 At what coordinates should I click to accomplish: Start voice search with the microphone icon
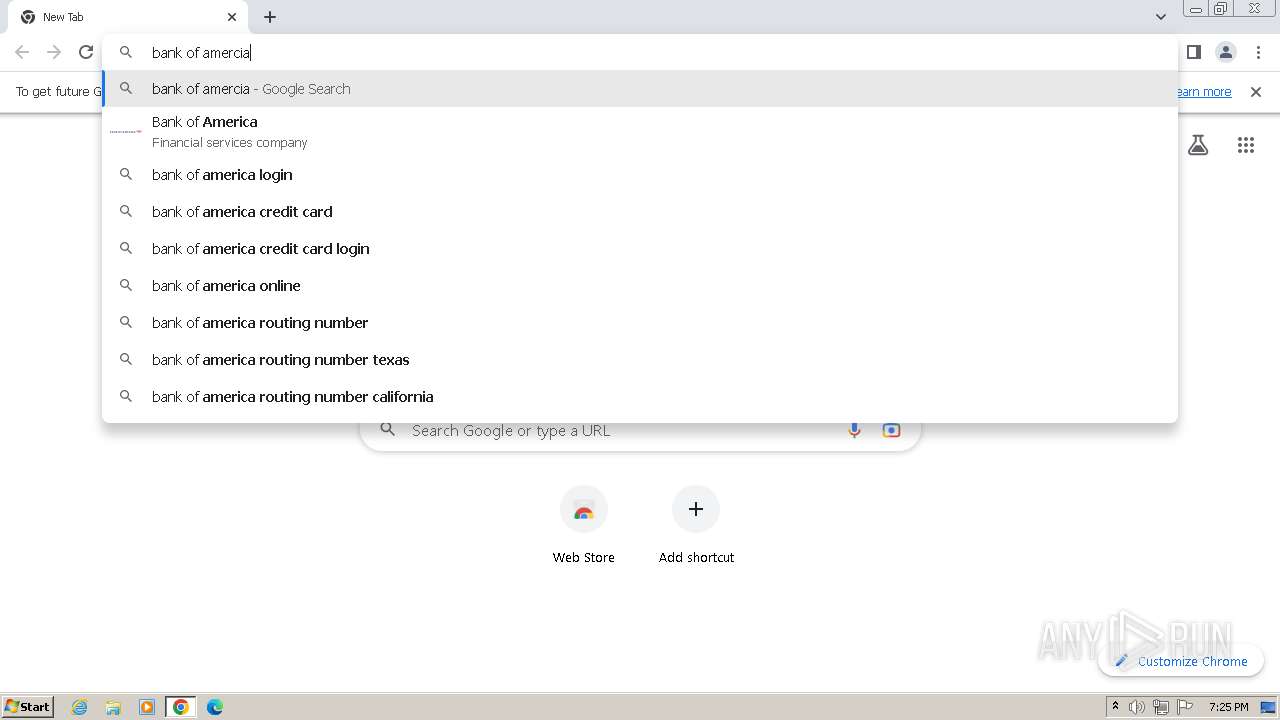click(x=854, y=431)
